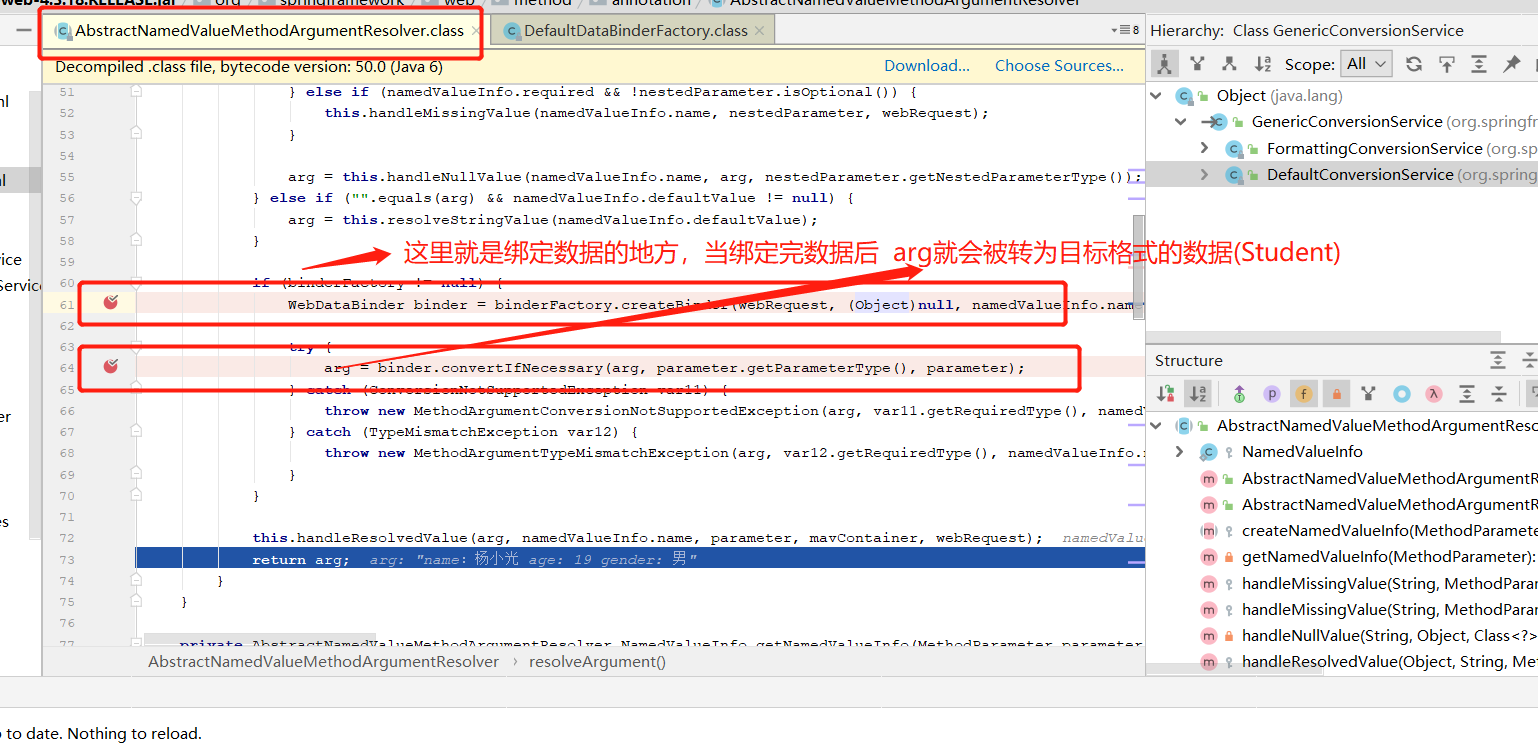Viewport: 1538px width, 745px height.
Task: Select NamedValueInfo in Structure tree
Action: click(1302, 452)
